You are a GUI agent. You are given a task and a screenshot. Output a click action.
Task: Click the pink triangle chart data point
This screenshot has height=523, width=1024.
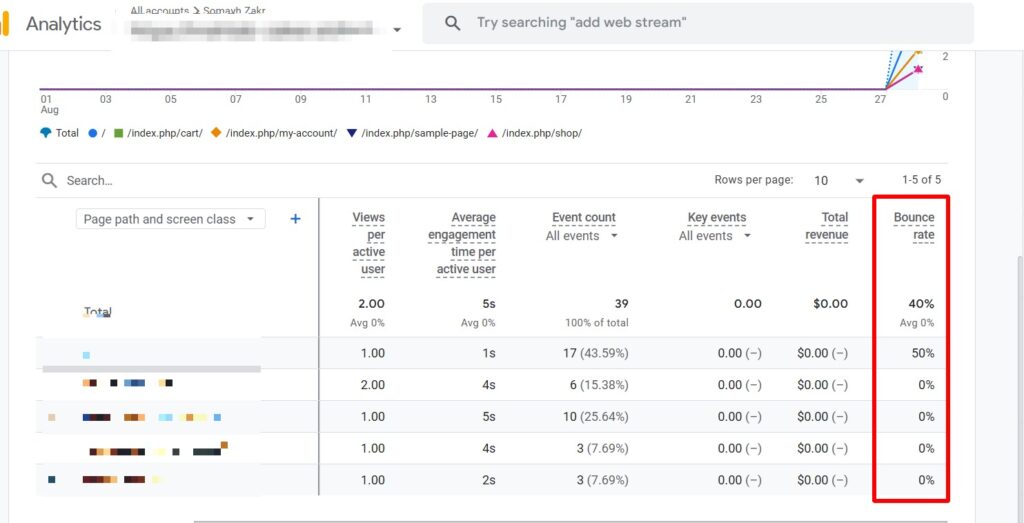coord(918,69)
